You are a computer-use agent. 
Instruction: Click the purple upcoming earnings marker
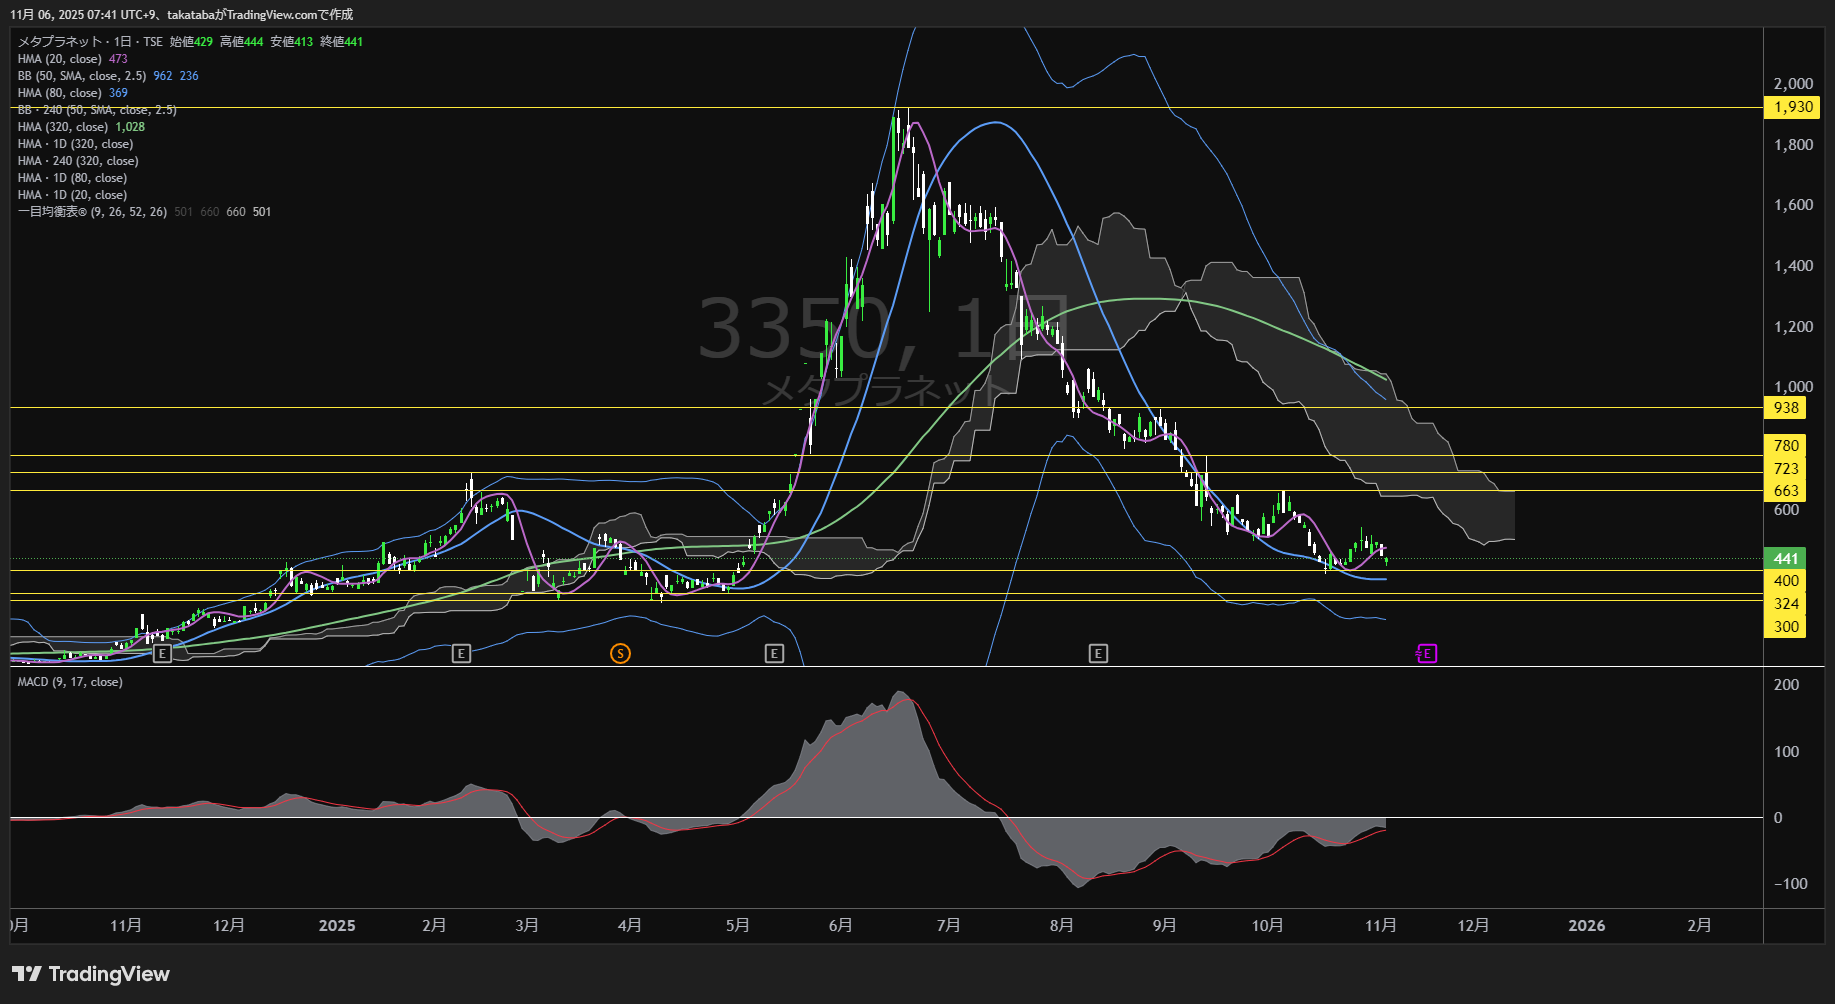coord(1427,654)
